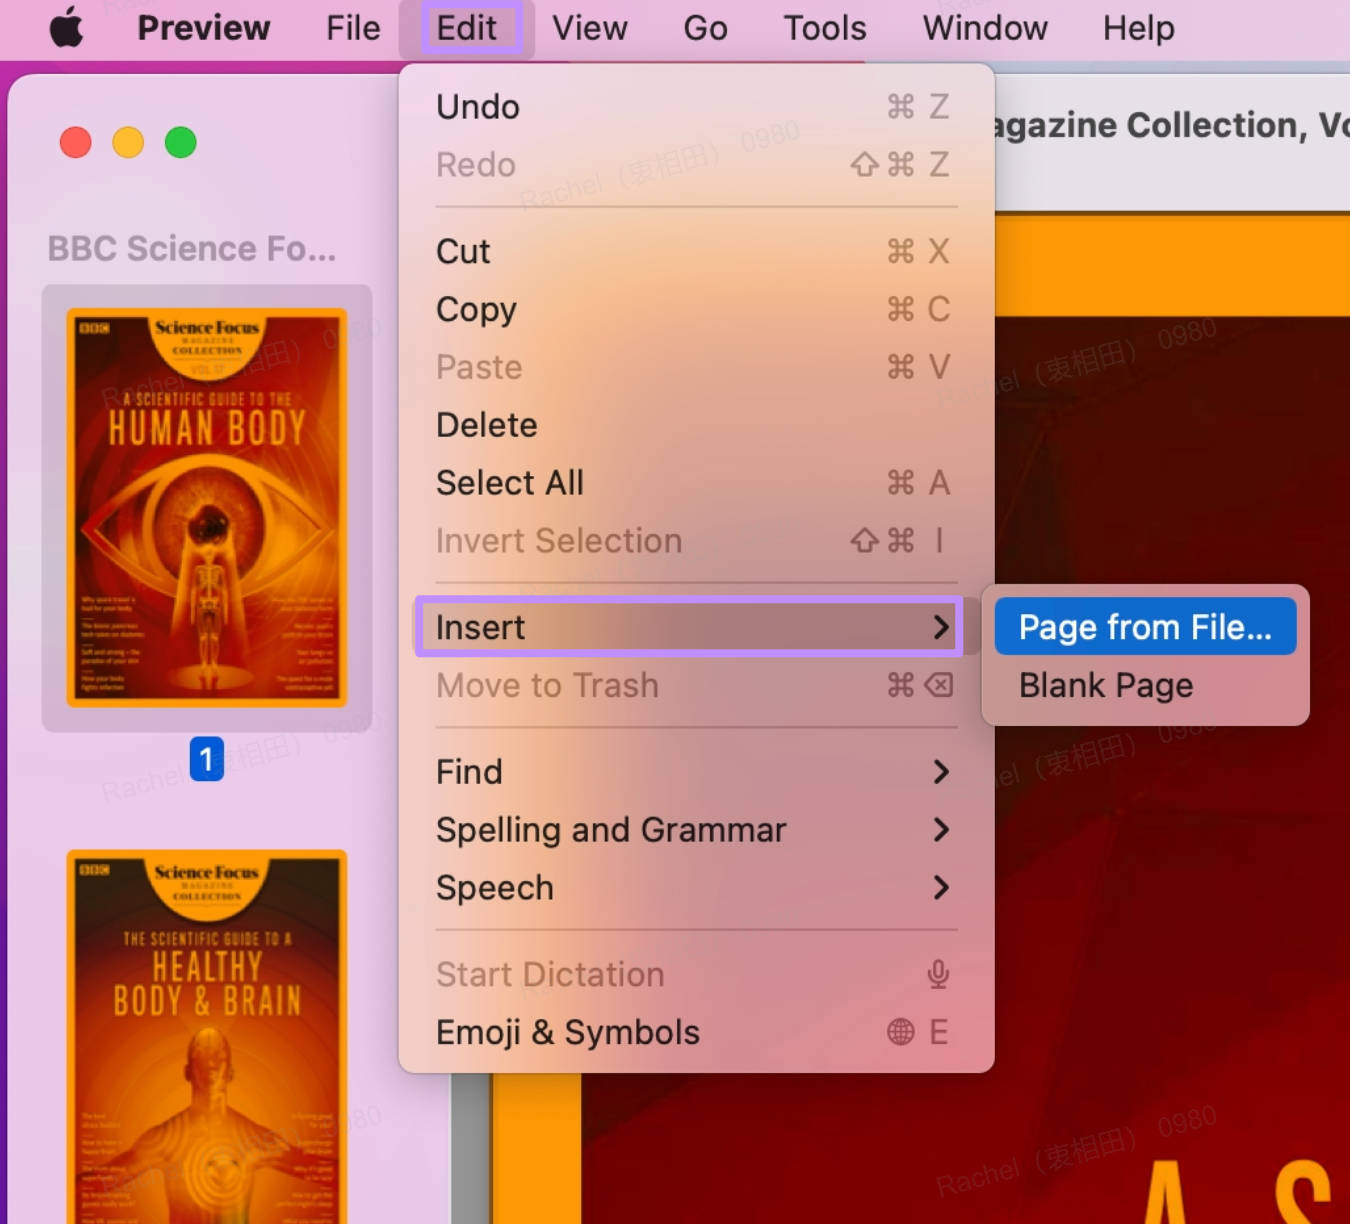Open the Apple menu
Screen dimensions: 1350x1224
(63, 27)
